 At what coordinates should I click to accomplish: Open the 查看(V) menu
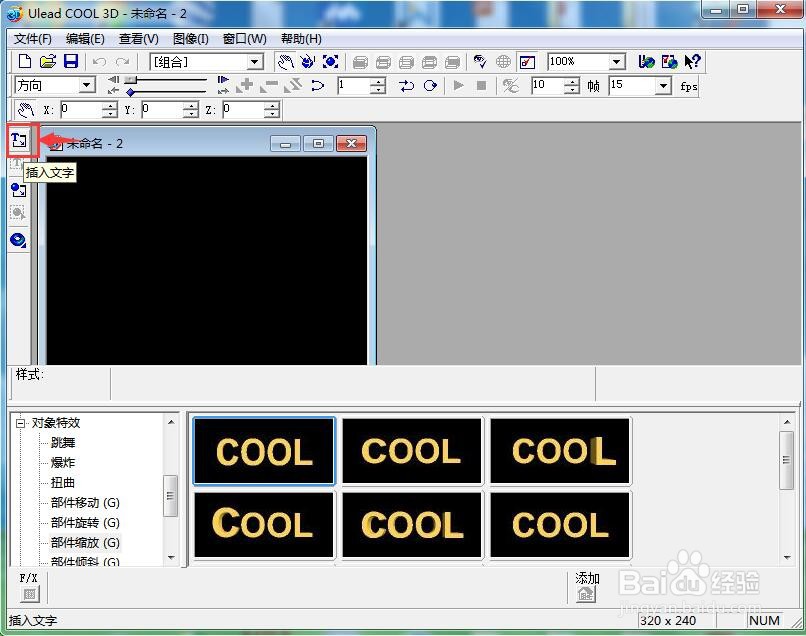[139, 39]
